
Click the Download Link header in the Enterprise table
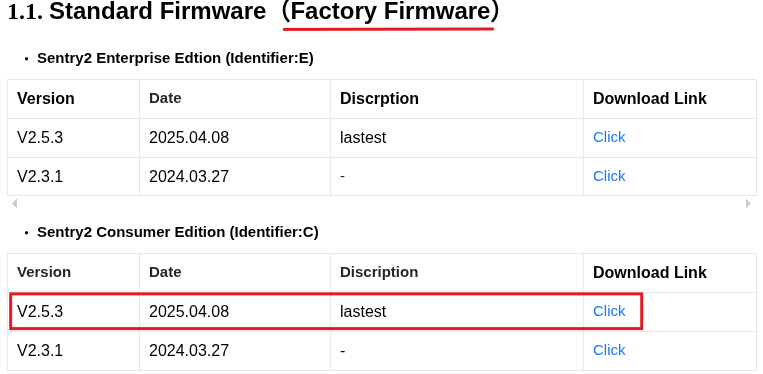pos(650,98)
